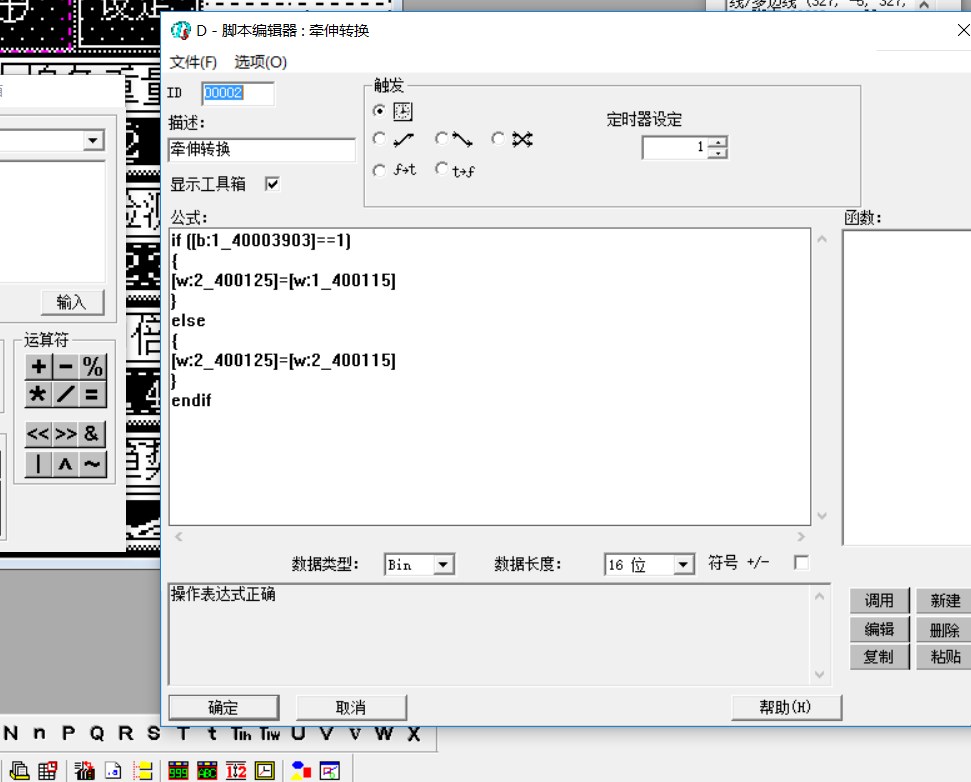The width and height of the screenshot is (971, 782).
Task: Select the rising edge trigger radio button
Action: coord(379,140)
